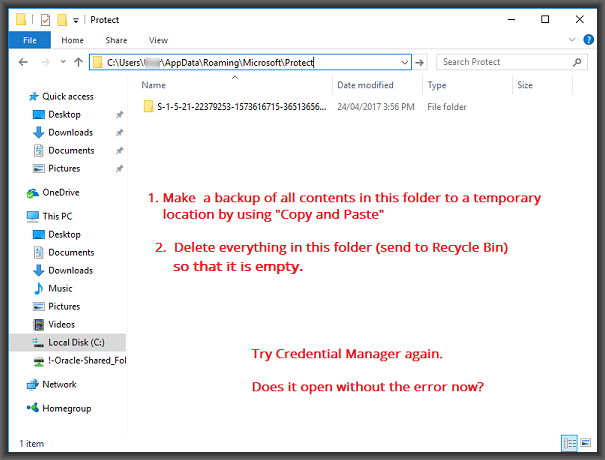
Task: Click inside the Search Protect field
Action: 500,62
